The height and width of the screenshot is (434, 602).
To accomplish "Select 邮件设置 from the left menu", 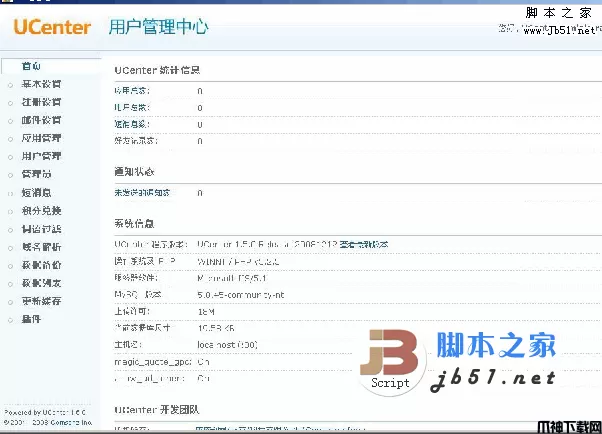I will coord(41,120).
